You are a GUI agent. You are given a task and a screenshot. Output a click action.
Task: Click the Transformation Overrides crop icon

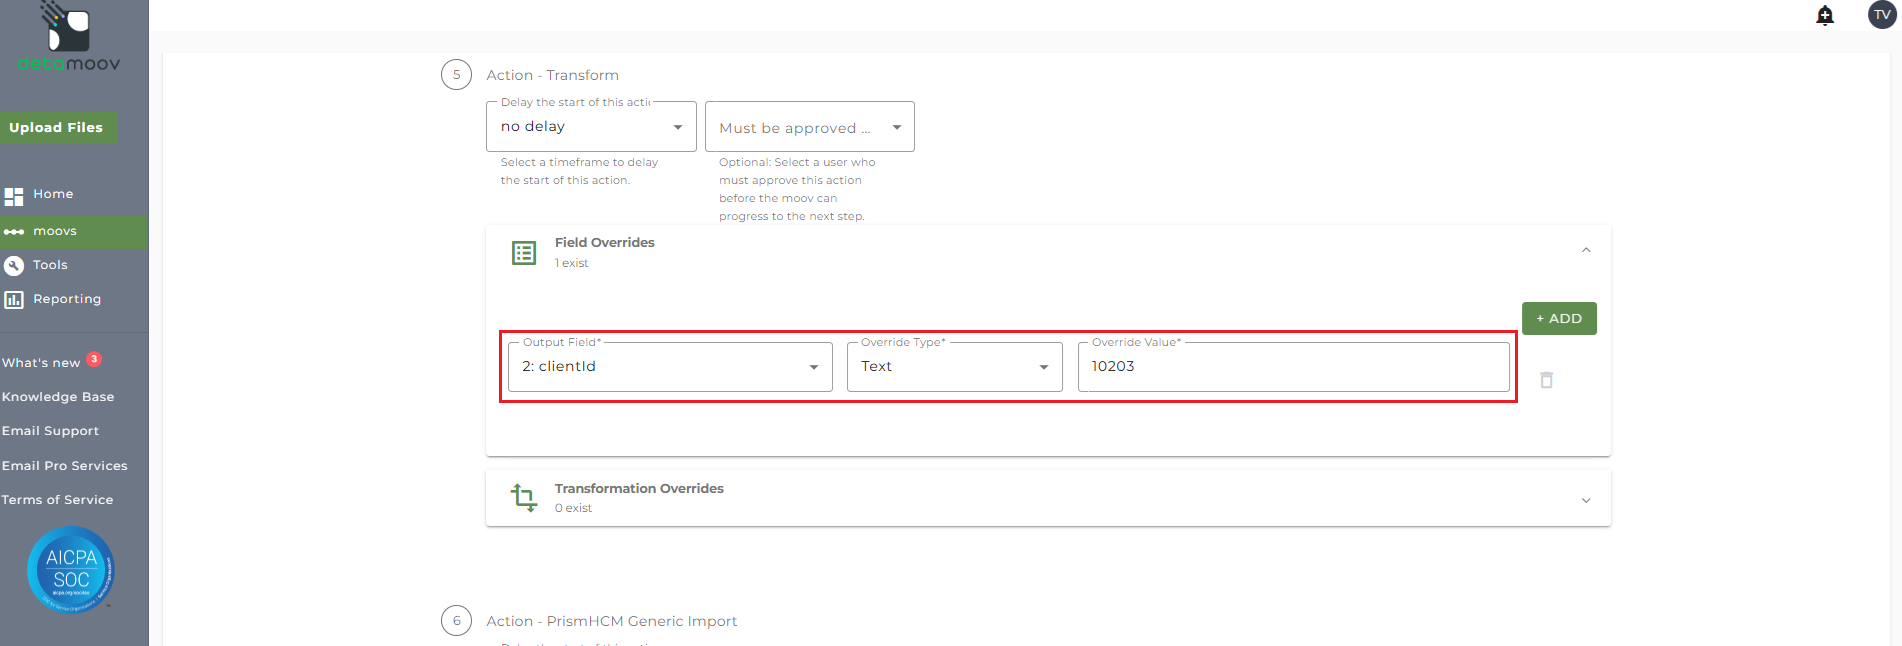pyautogui.click(x=524, y=497)
